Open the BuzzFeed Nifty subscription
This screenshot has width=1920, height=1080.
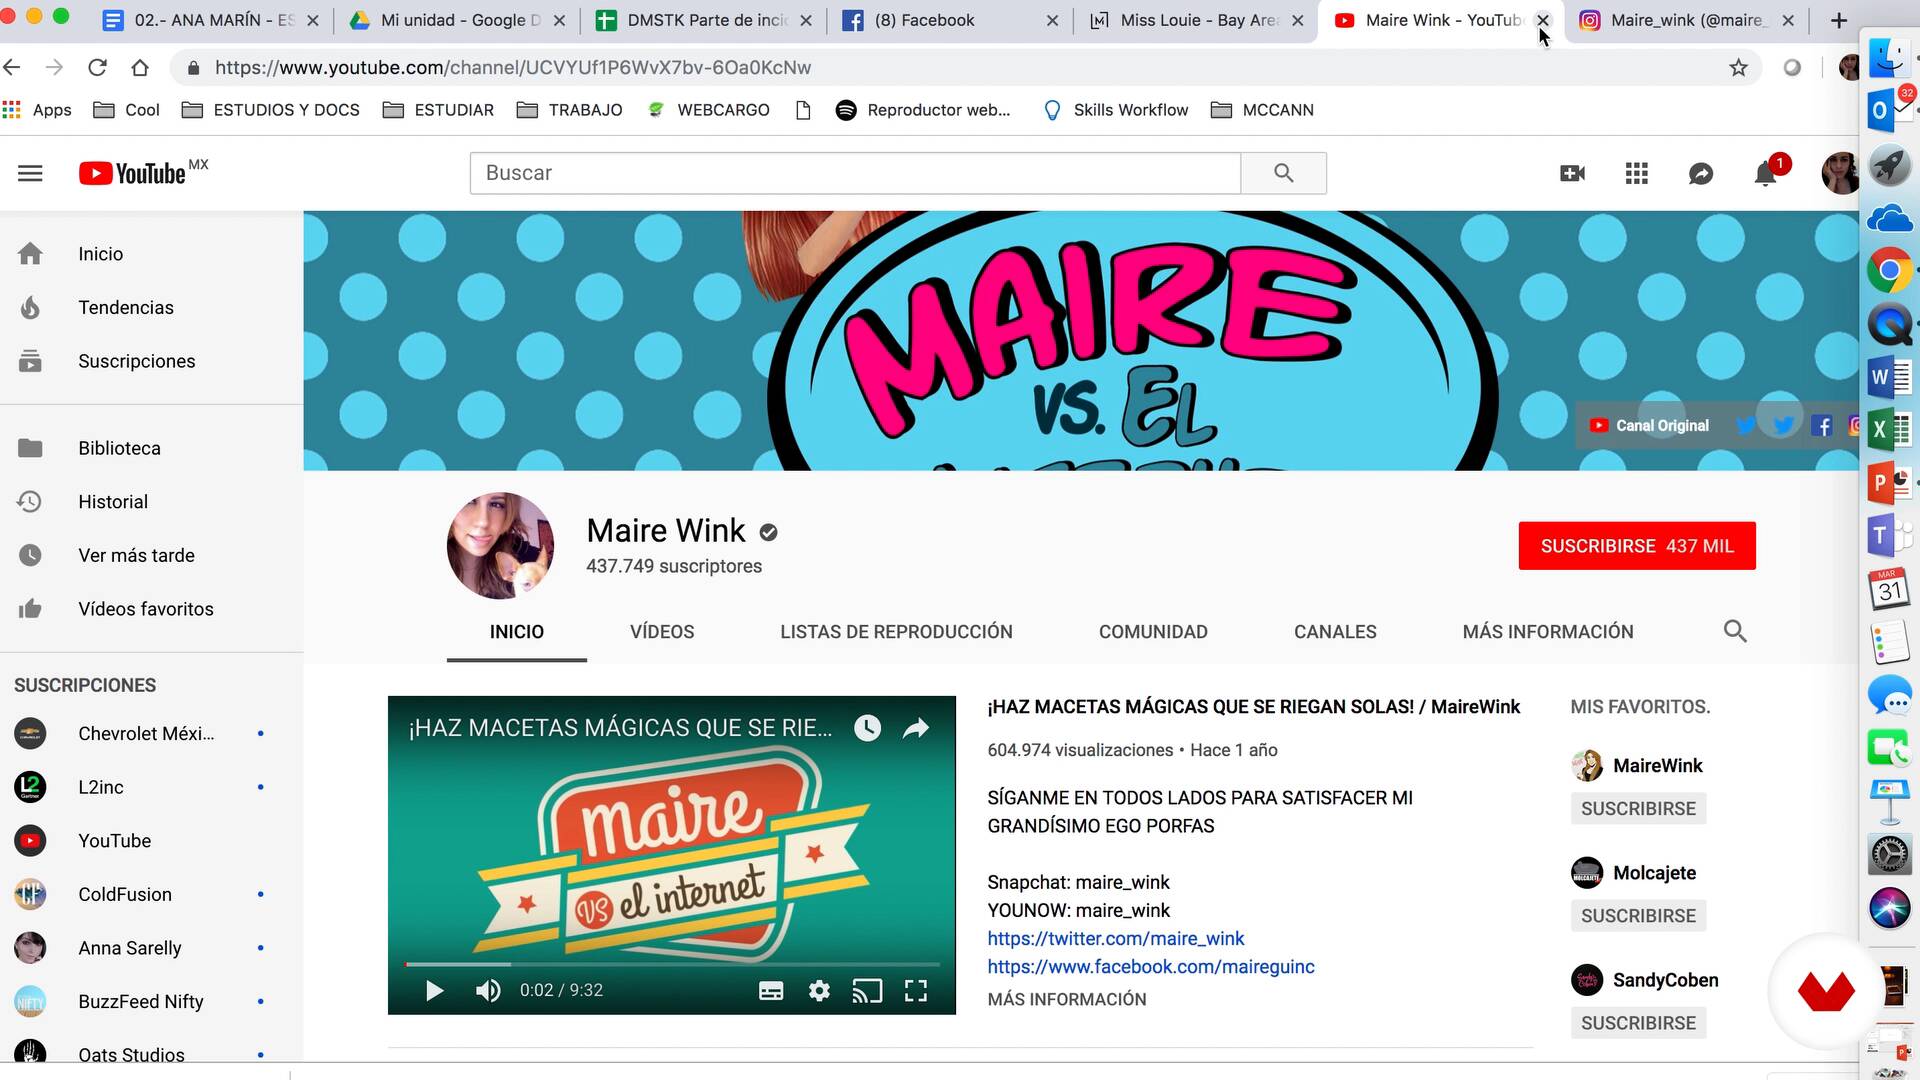(x=141, y=1001)
